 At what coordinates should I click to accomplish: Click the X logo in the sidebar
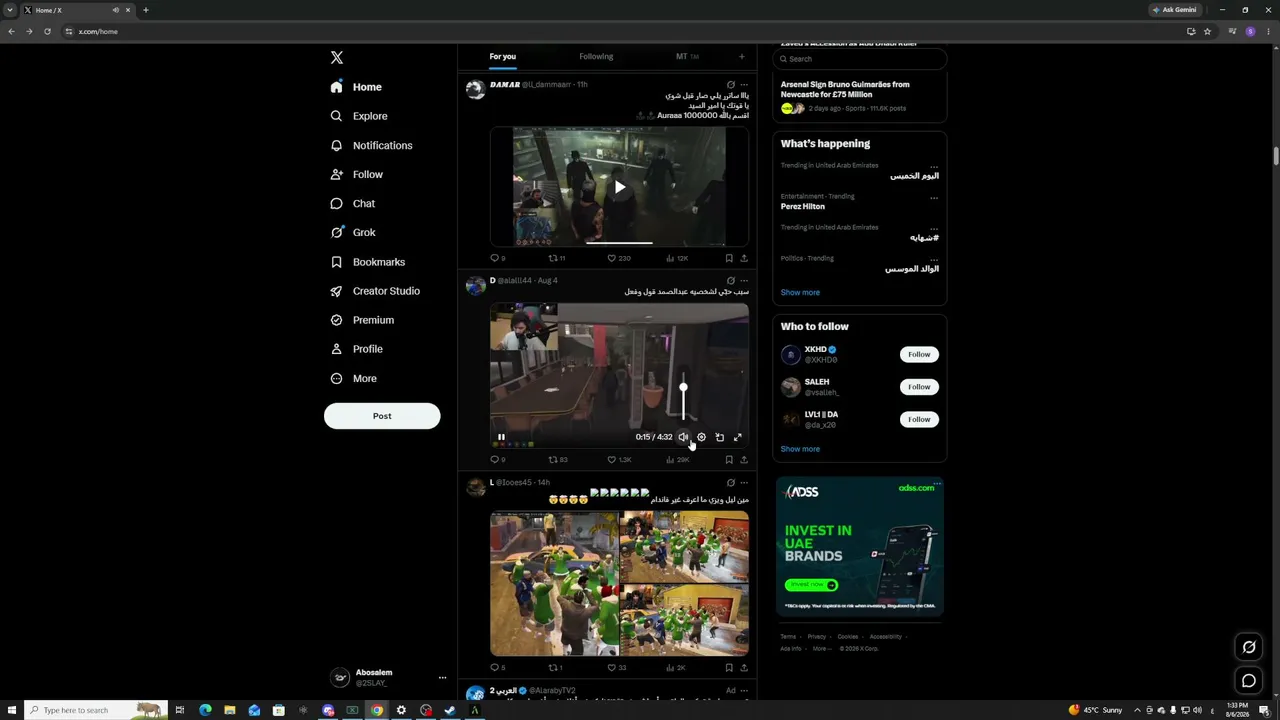[337, 58]
